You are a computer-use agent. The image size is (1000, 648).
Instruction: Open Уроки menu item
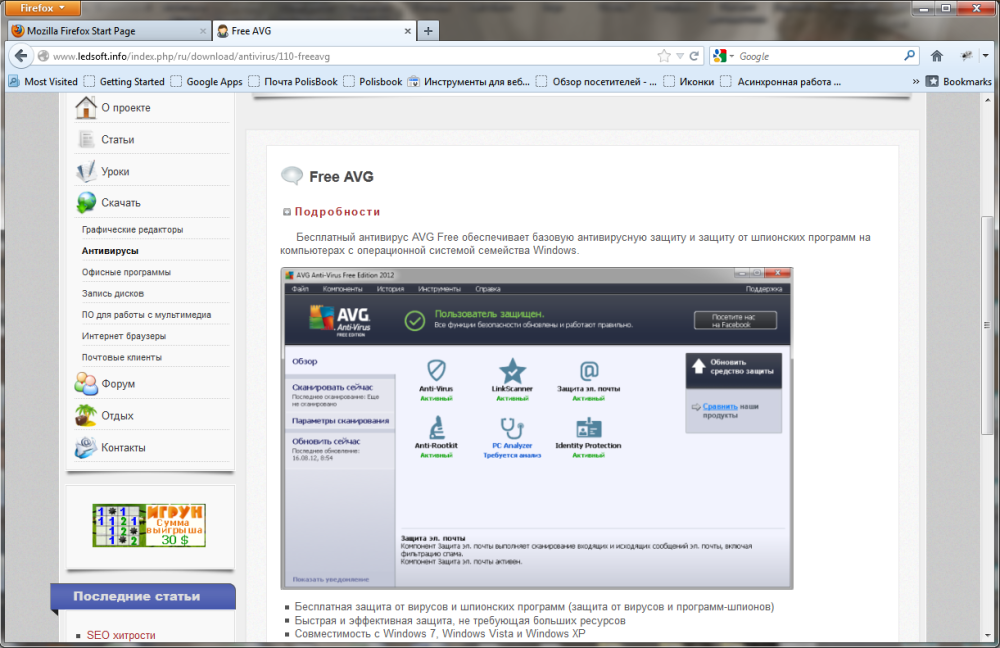pos(115,172)
